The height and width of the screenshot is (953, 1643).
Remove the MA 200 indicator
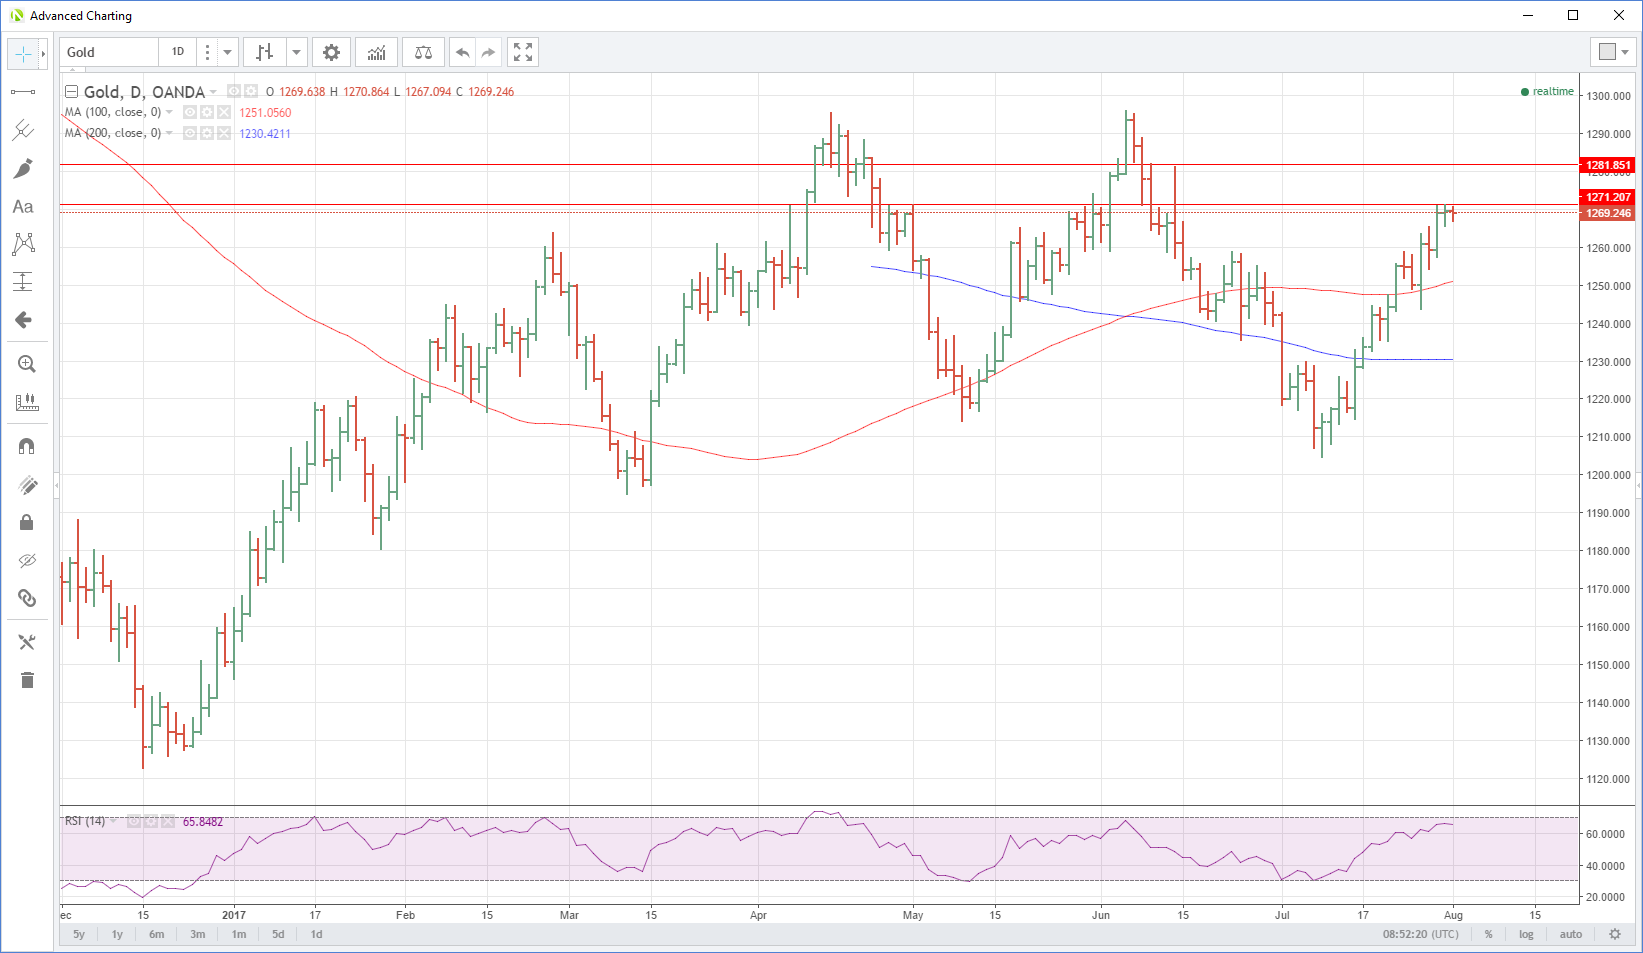point(224,133)
